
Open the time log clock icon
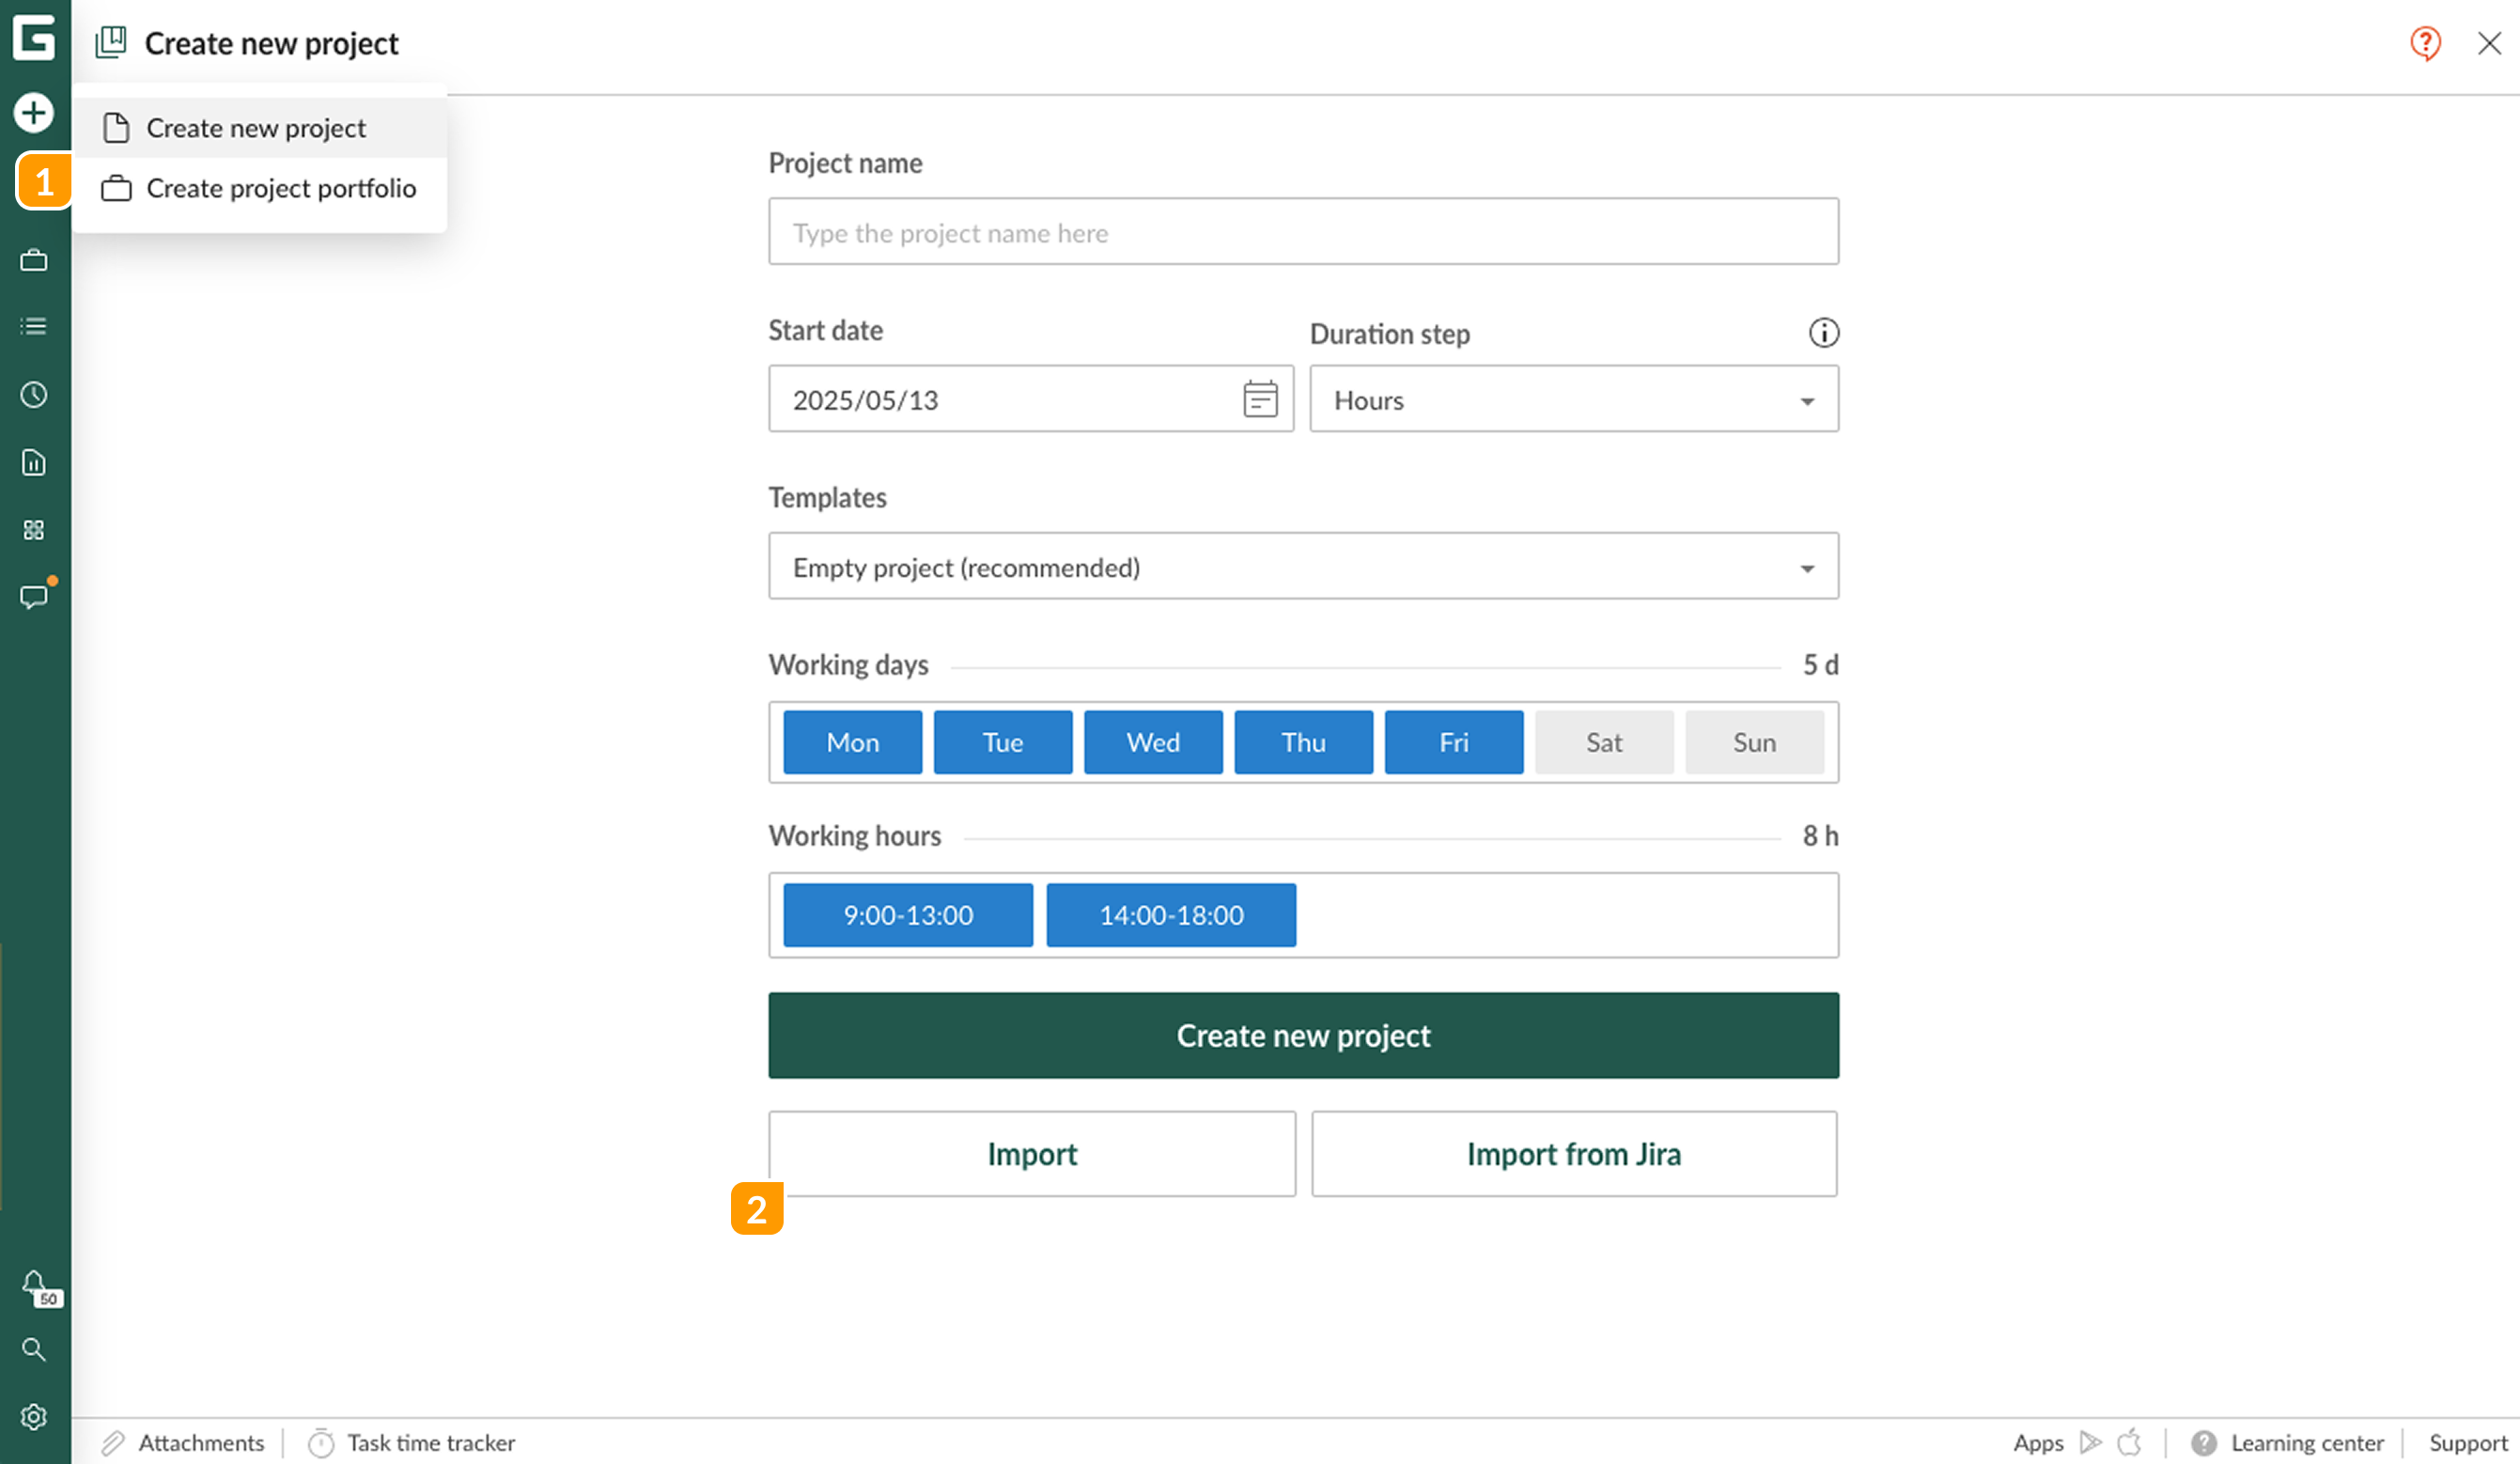tap(34, 394)
